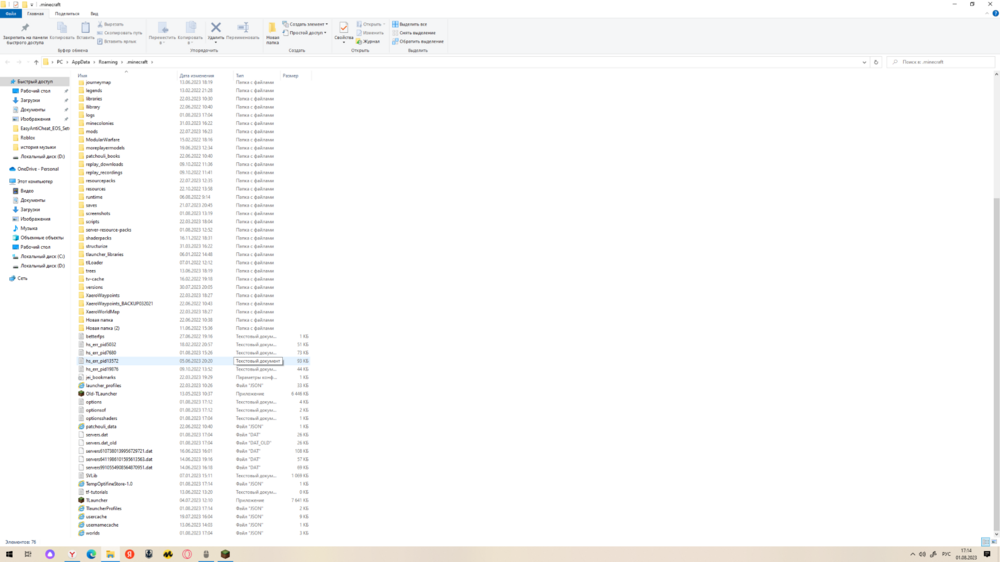Open Yandex Browser from the taskbar

click(x=72, y=554)
